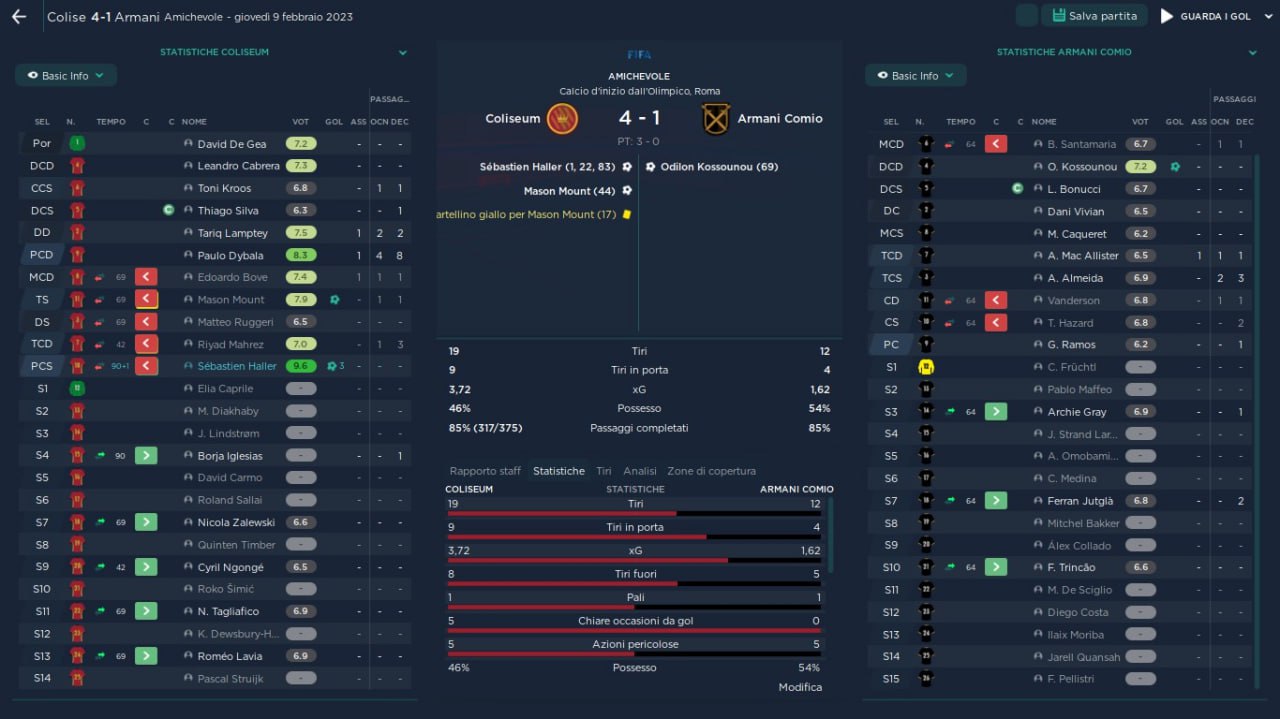Go back with the top-left arrow
The image size is (1280, 719).
[18, 16]
